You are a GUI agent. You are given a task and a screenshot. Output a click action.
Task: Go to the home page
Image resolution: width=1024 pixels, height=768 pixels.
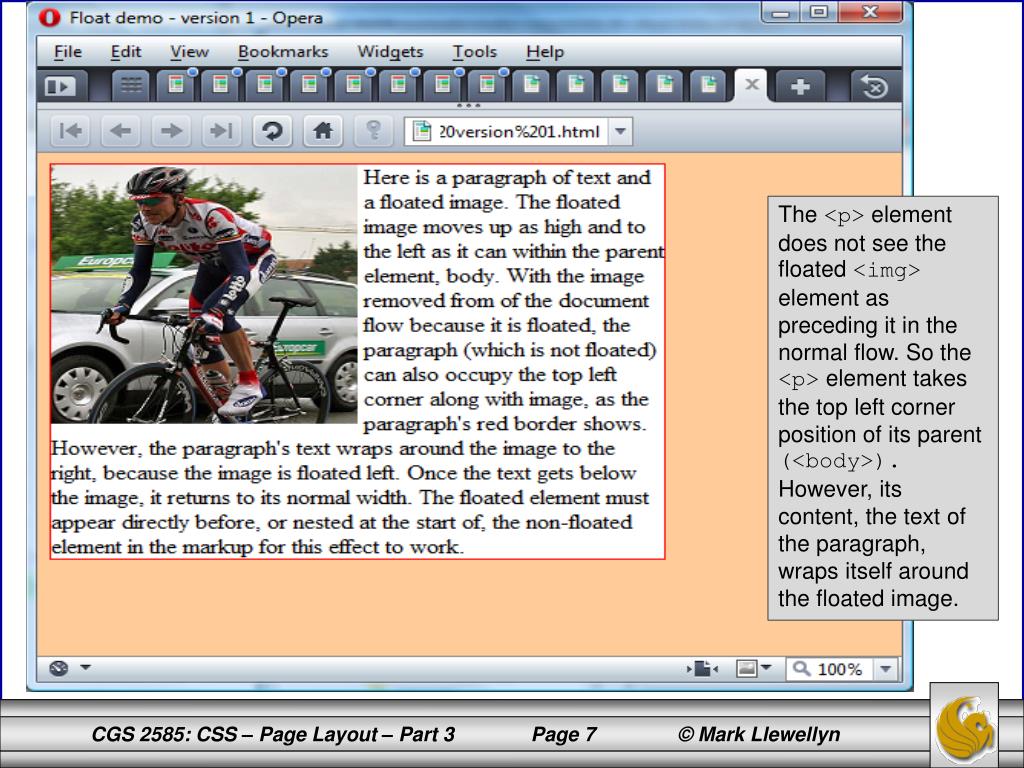pyautogui.click(x=323, y=131)
